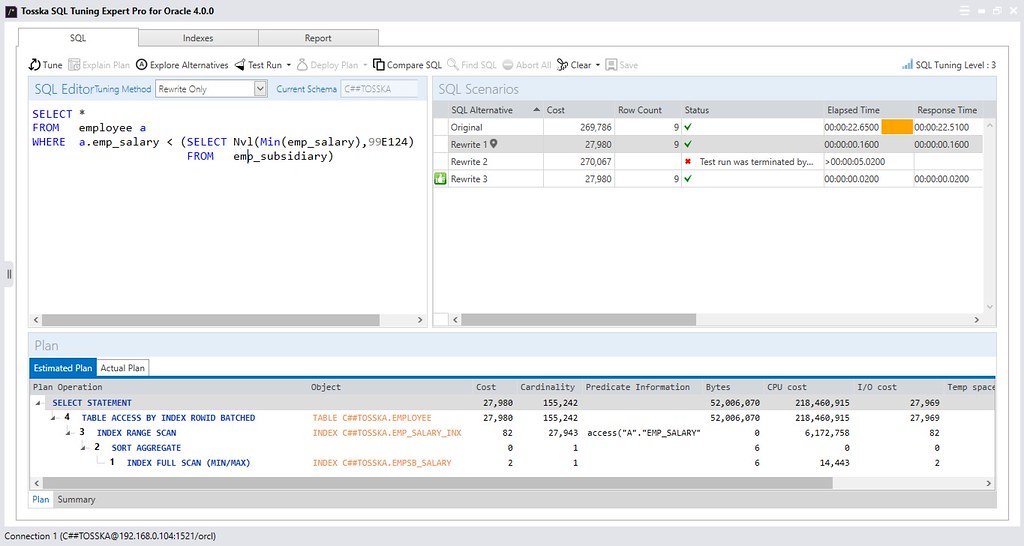Open the Clear dropdown arrow
The image size is (1024, 546).
tap(598, 65)
